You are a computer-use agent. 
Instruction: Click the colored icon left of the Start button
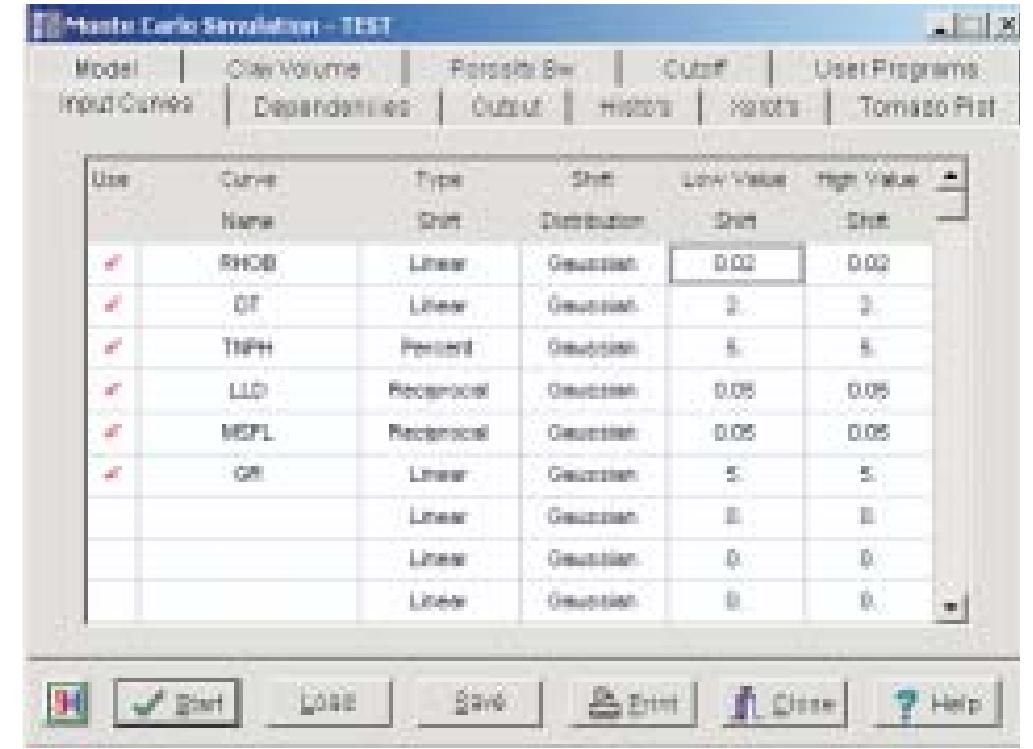pyautogui.click(x=67, y=703)
